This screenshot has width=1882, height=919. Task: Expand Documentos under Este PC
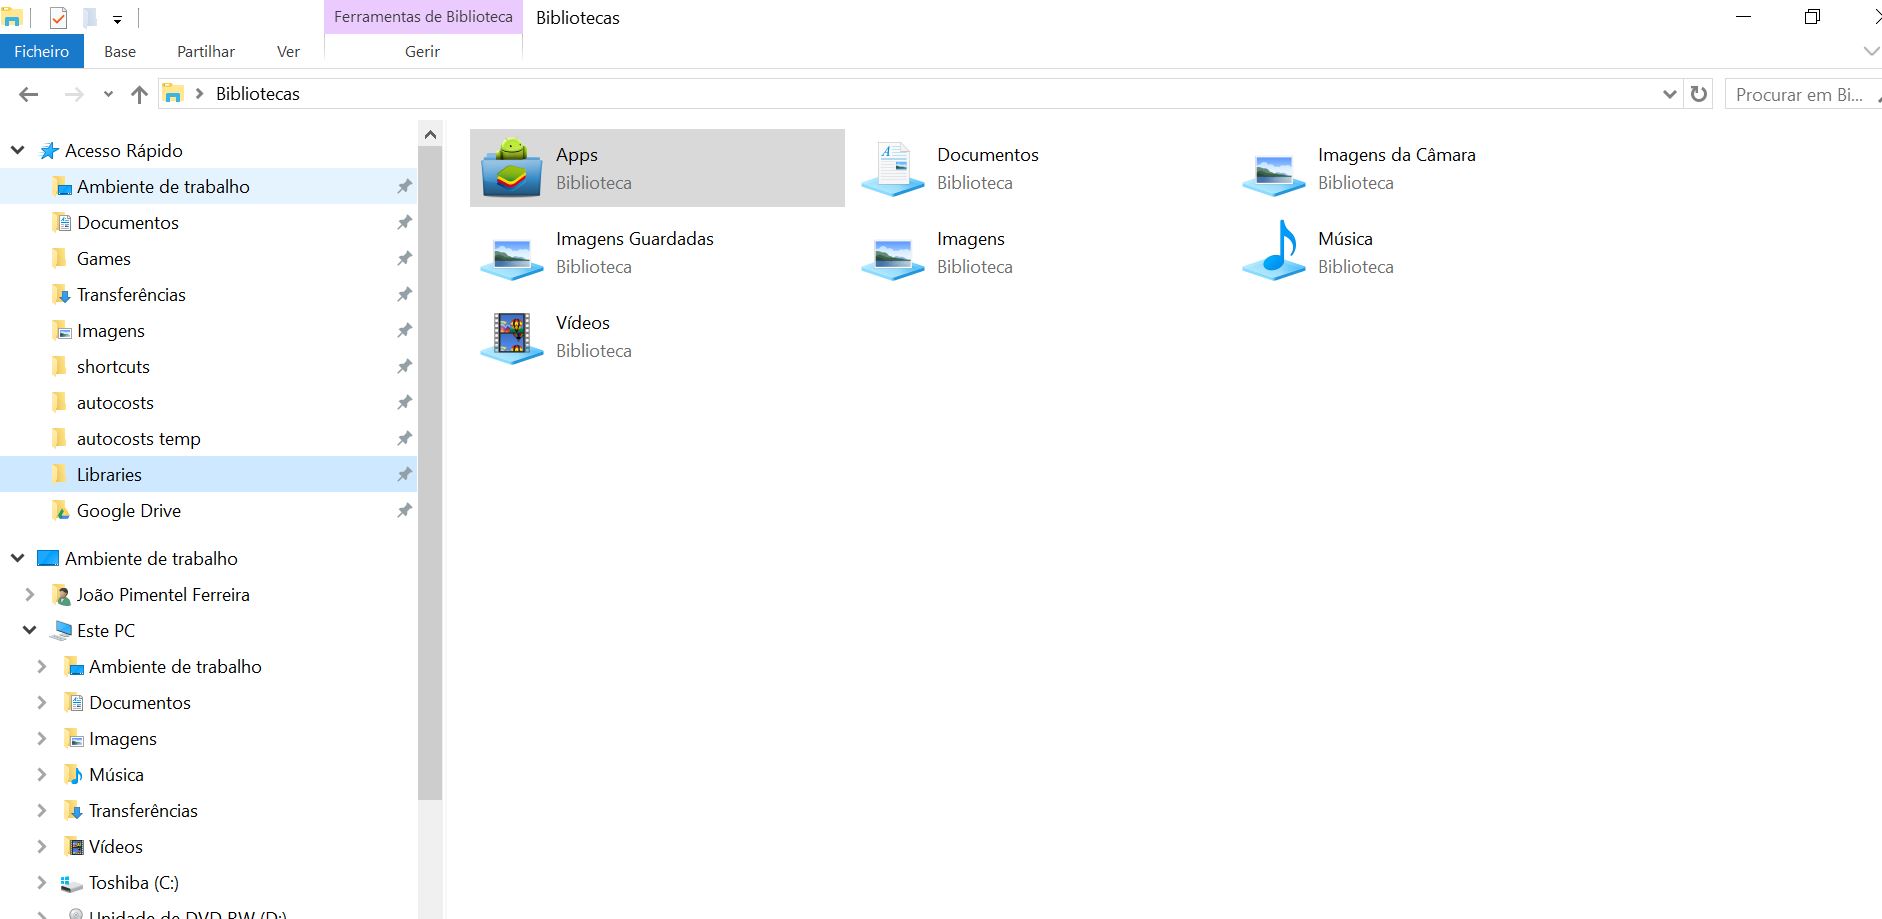pyautogui.click(x=41, y=703)
